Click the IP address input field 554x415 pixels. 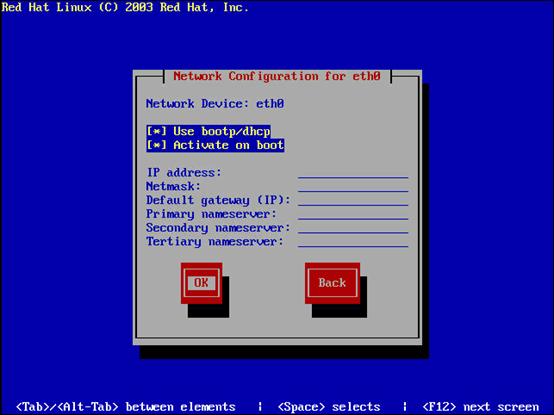(353, 173)
